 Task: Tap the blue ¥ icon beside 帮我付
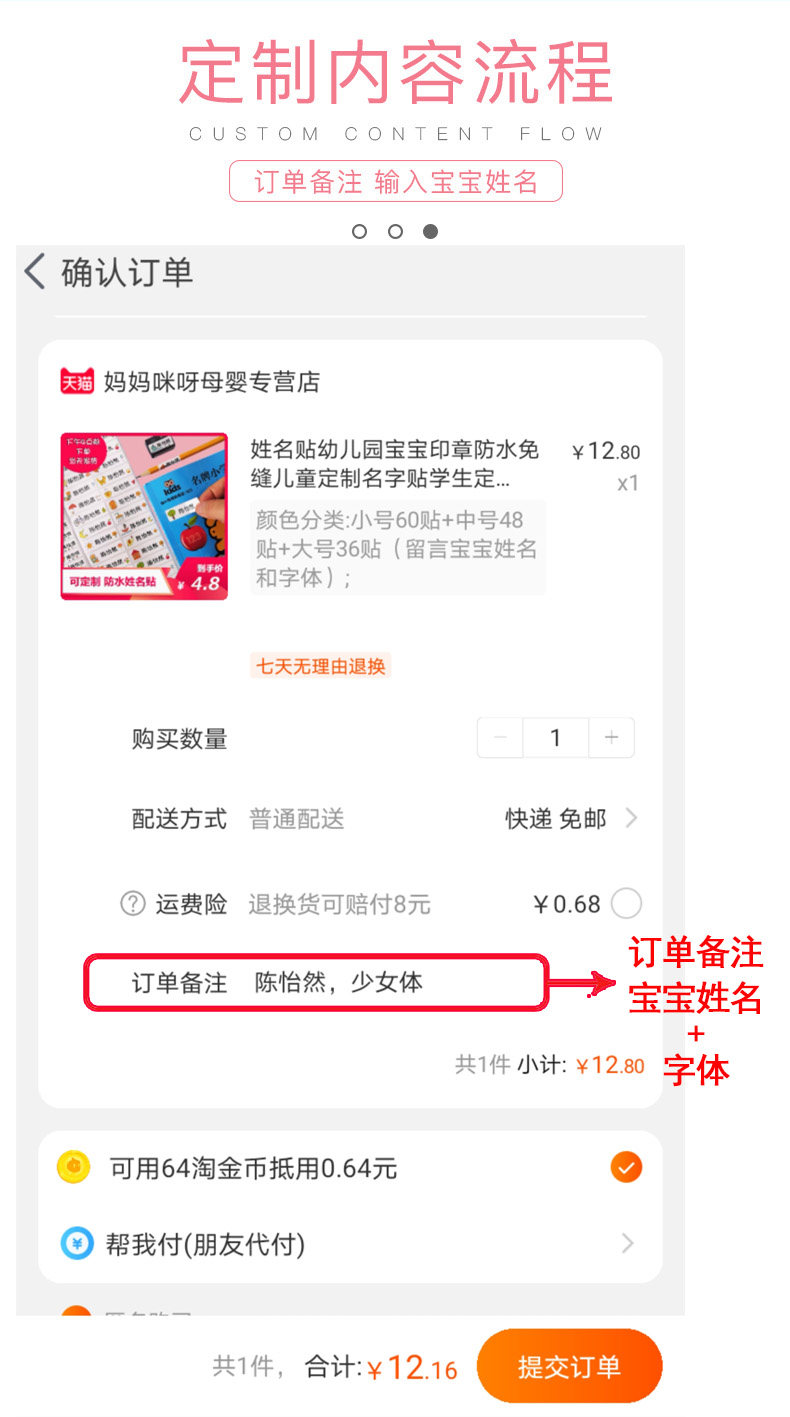point(76,1243)
